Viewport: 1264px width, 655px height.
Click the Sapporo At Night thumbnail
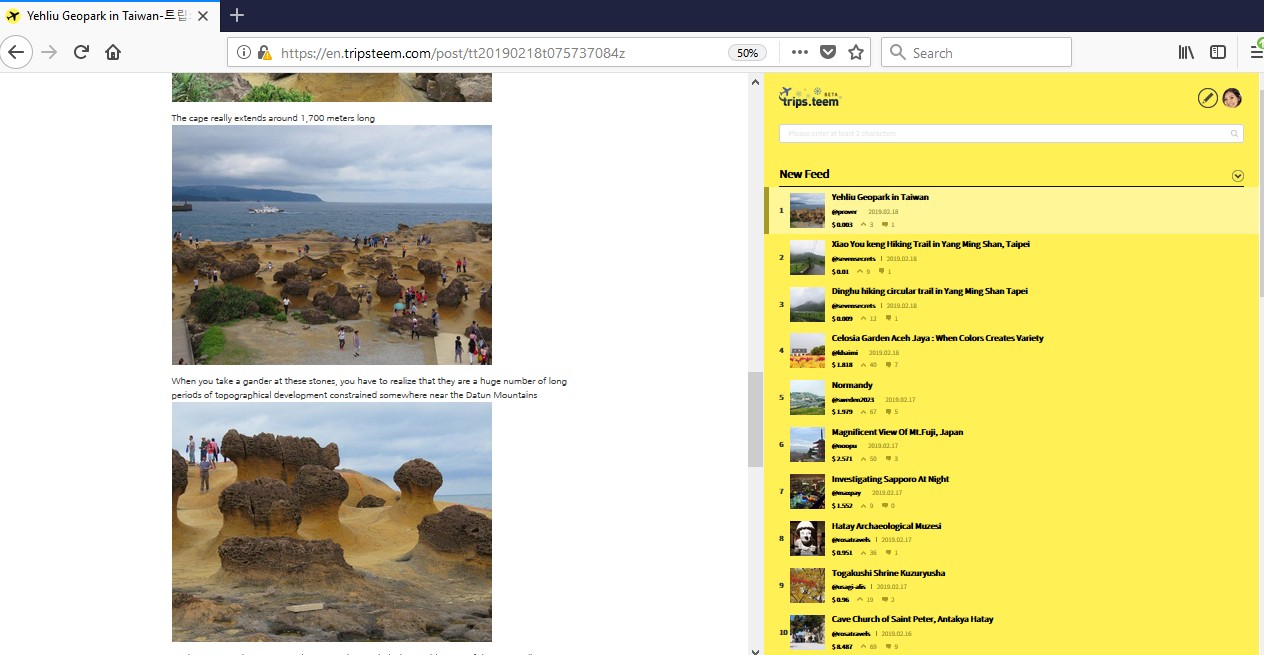[x=807, y=492]
